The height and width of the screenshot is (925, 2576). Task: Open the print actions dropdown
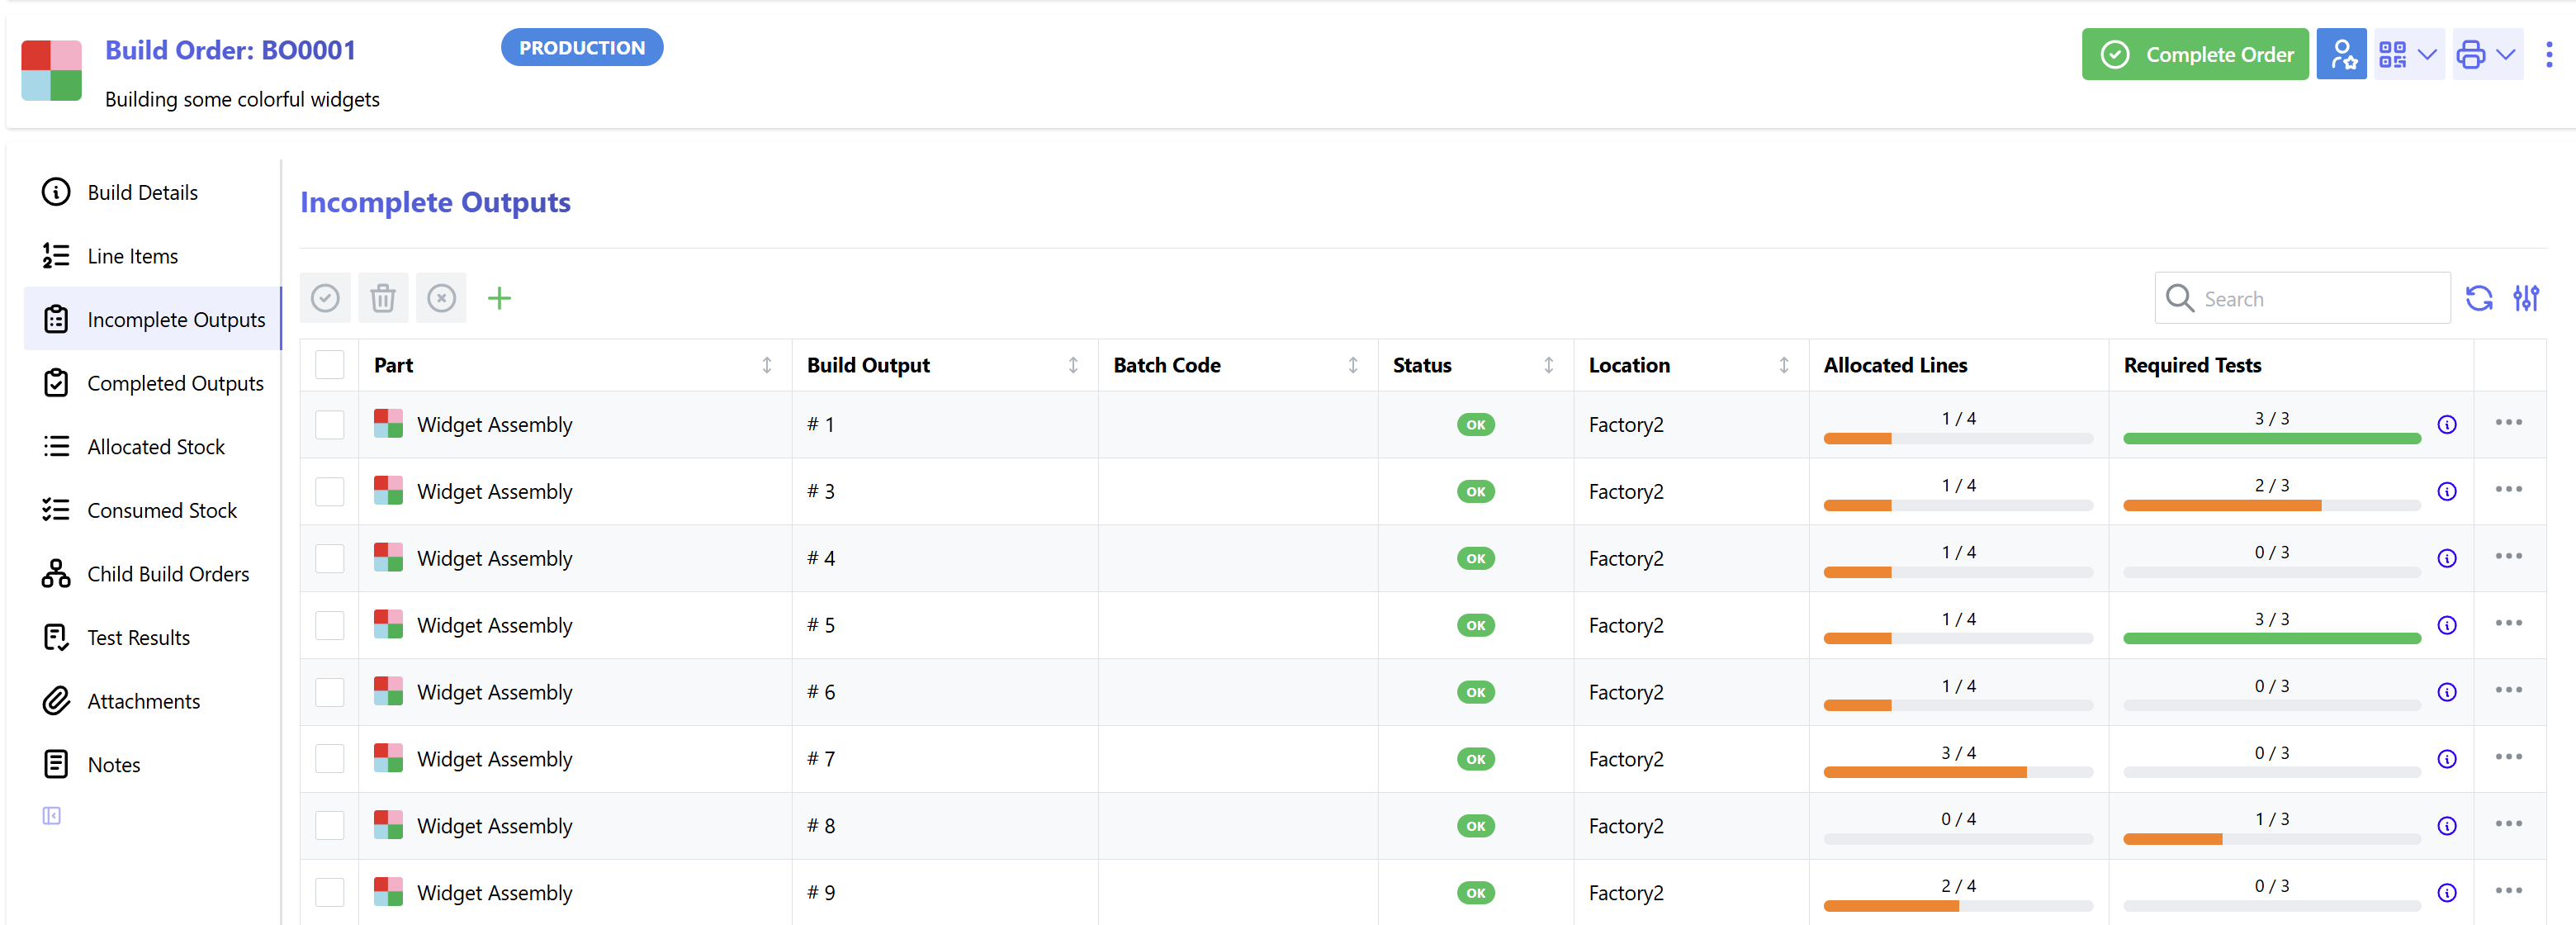2486,54
